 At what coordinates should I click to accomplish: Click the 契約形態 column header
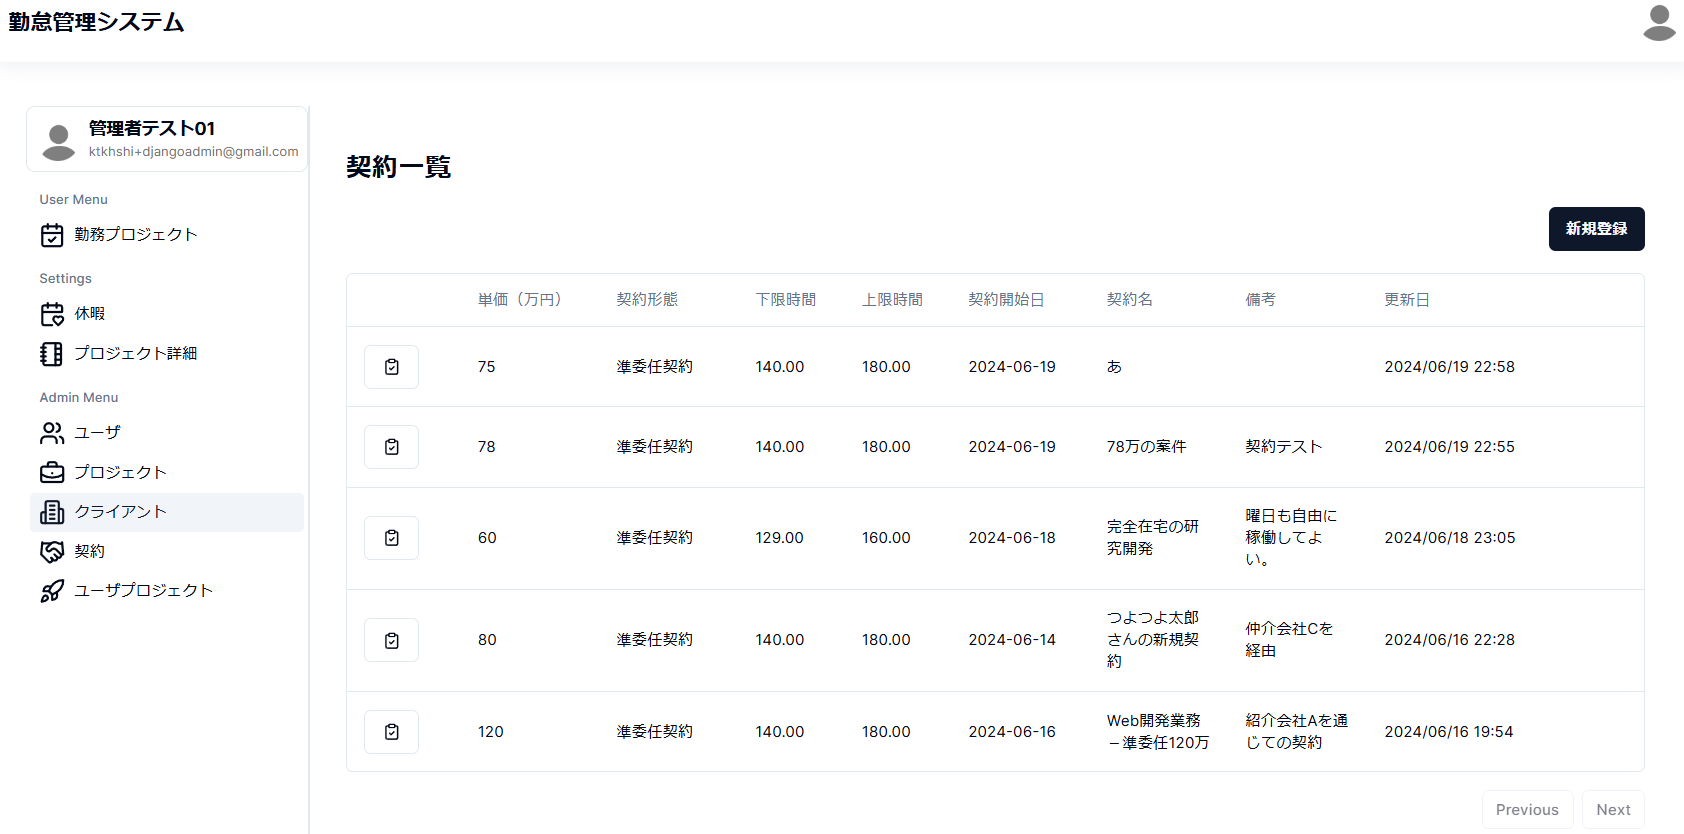click(647, 300)
